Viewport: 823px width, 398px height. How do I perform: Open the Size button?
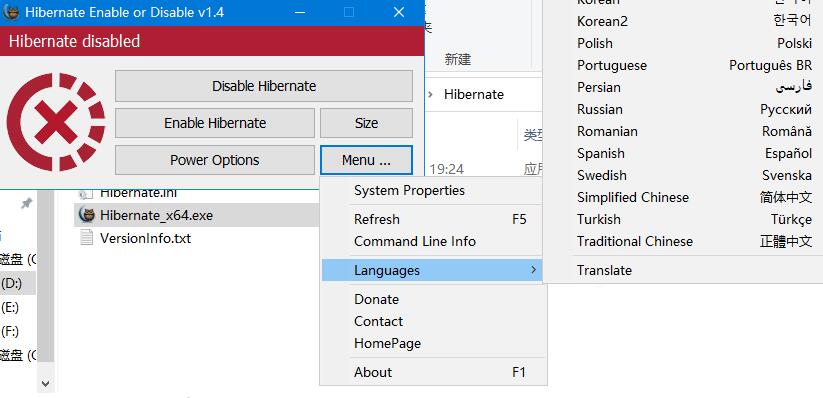tap(366, 123)
